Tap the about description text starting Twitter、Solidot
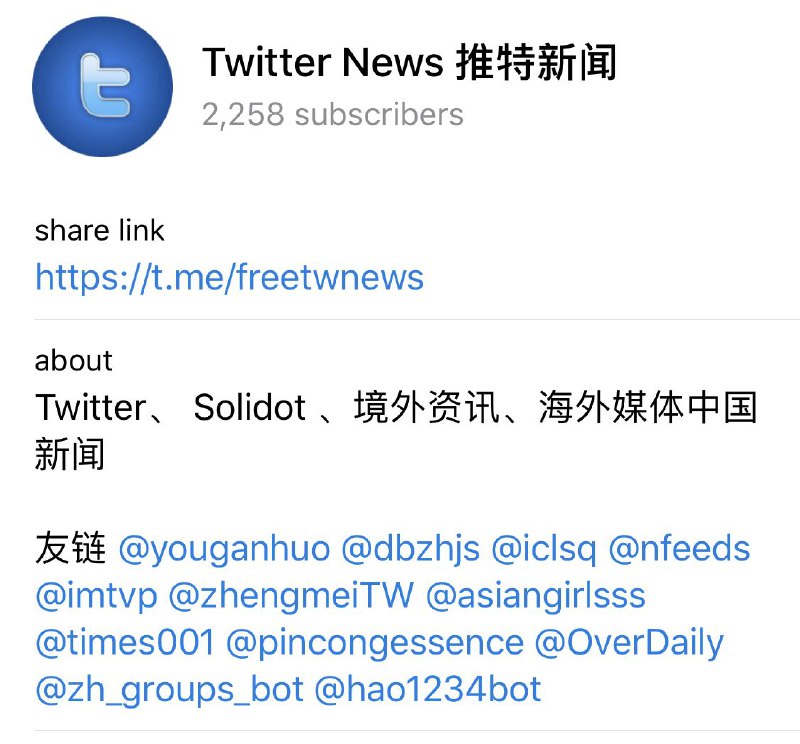The width and height of the screenshot is (800, 744). (x=395, y=431)
